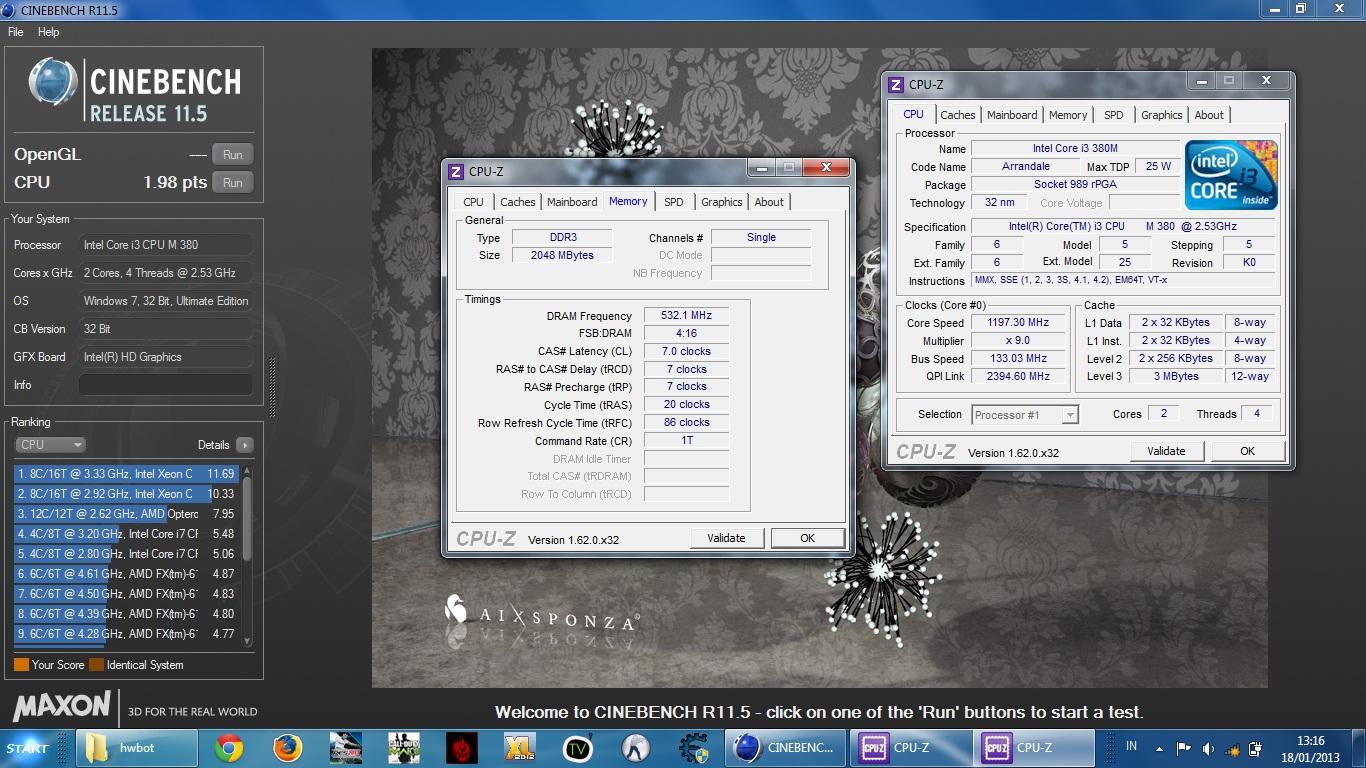The image size is (1366, 768).
Task: Open the red mask game taskbar icon
Action: point(461,747)
